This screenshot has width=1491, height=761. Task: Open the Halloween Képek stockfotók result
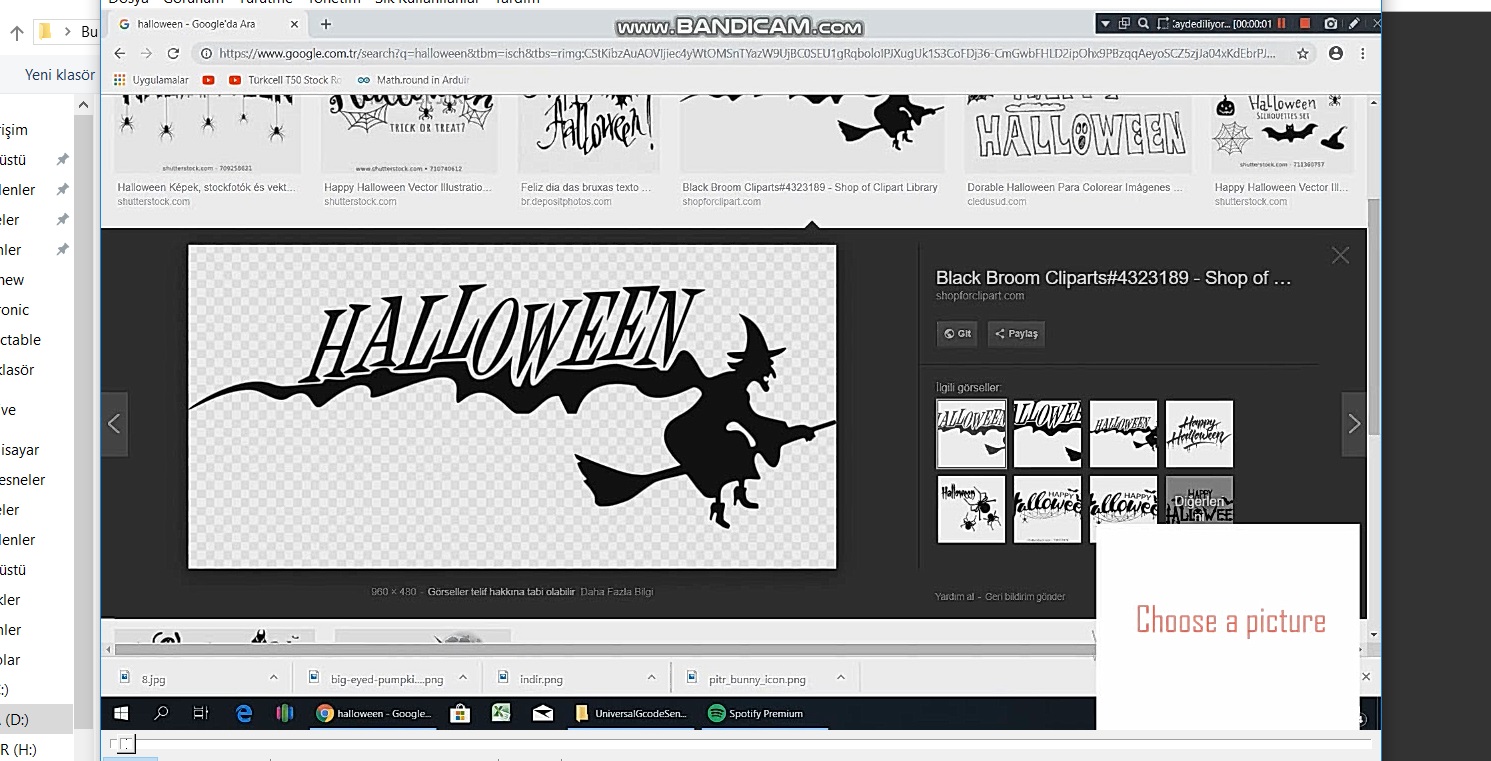click(x=205, y=187)
